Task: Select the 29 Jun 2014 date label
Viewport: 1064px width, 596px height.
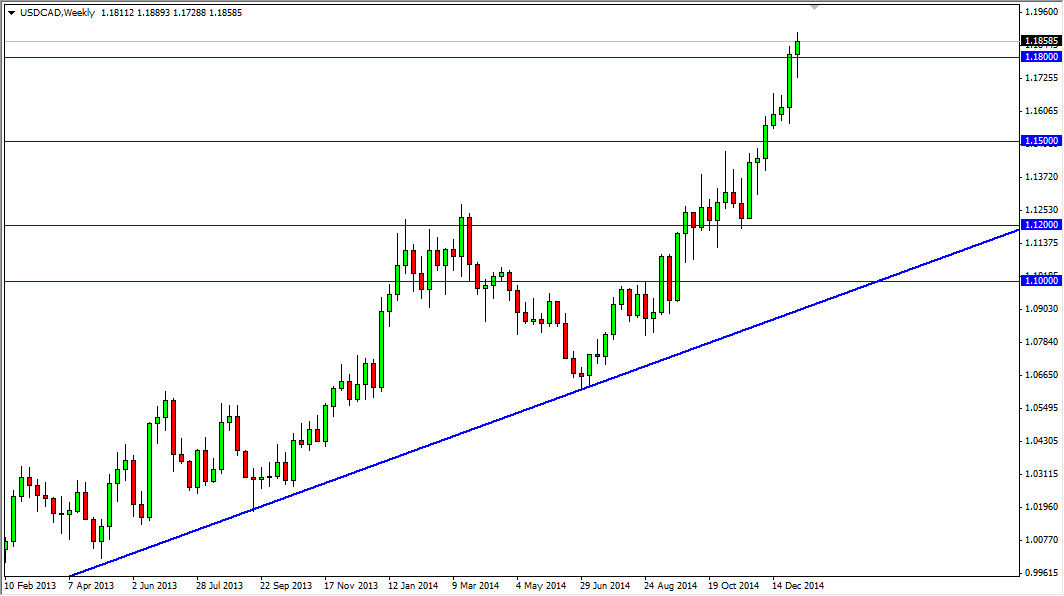Action: point(602,585)
